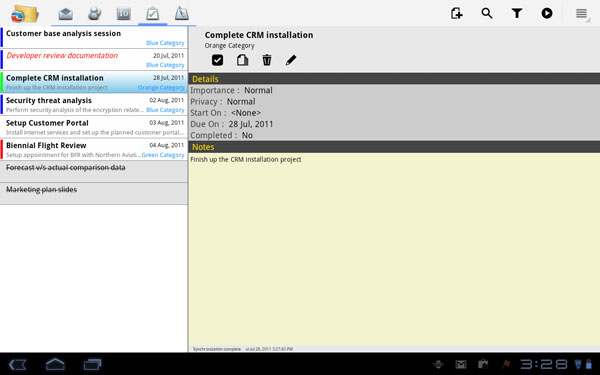The image size is (600, 375).
Task: Open completed Marketing plan slides task
Action: point(94,194)
